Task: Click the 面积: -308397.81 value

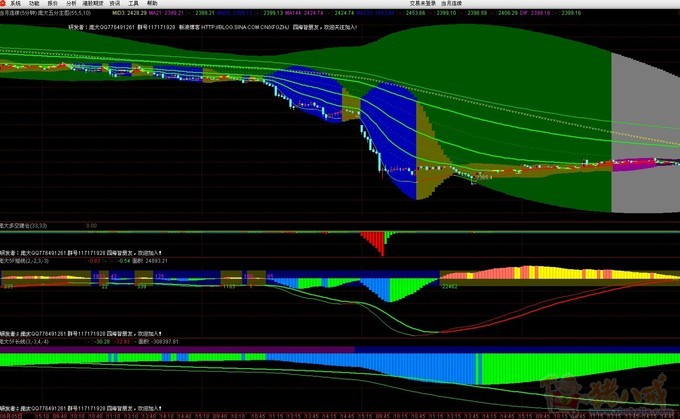Action: pos(158,342)
